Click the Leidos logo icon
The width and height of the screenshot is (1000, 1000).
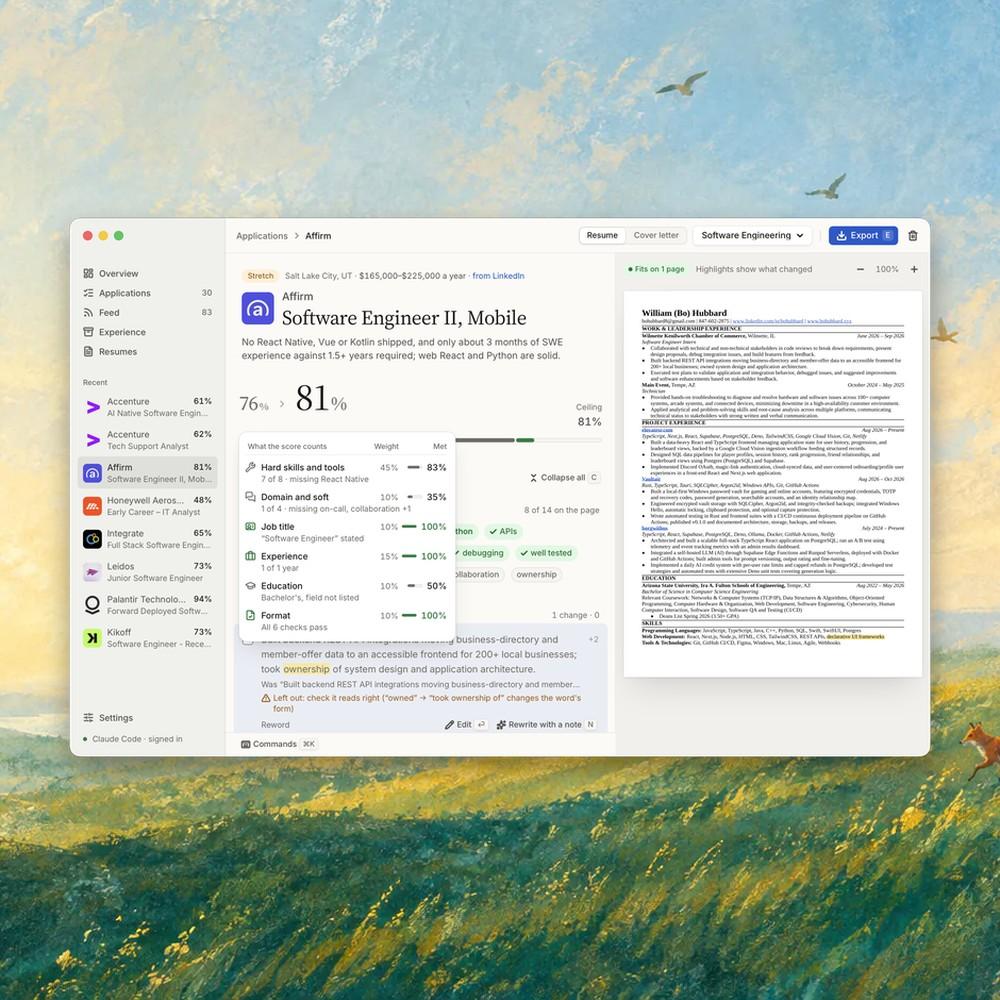click(x=92, y=572)
